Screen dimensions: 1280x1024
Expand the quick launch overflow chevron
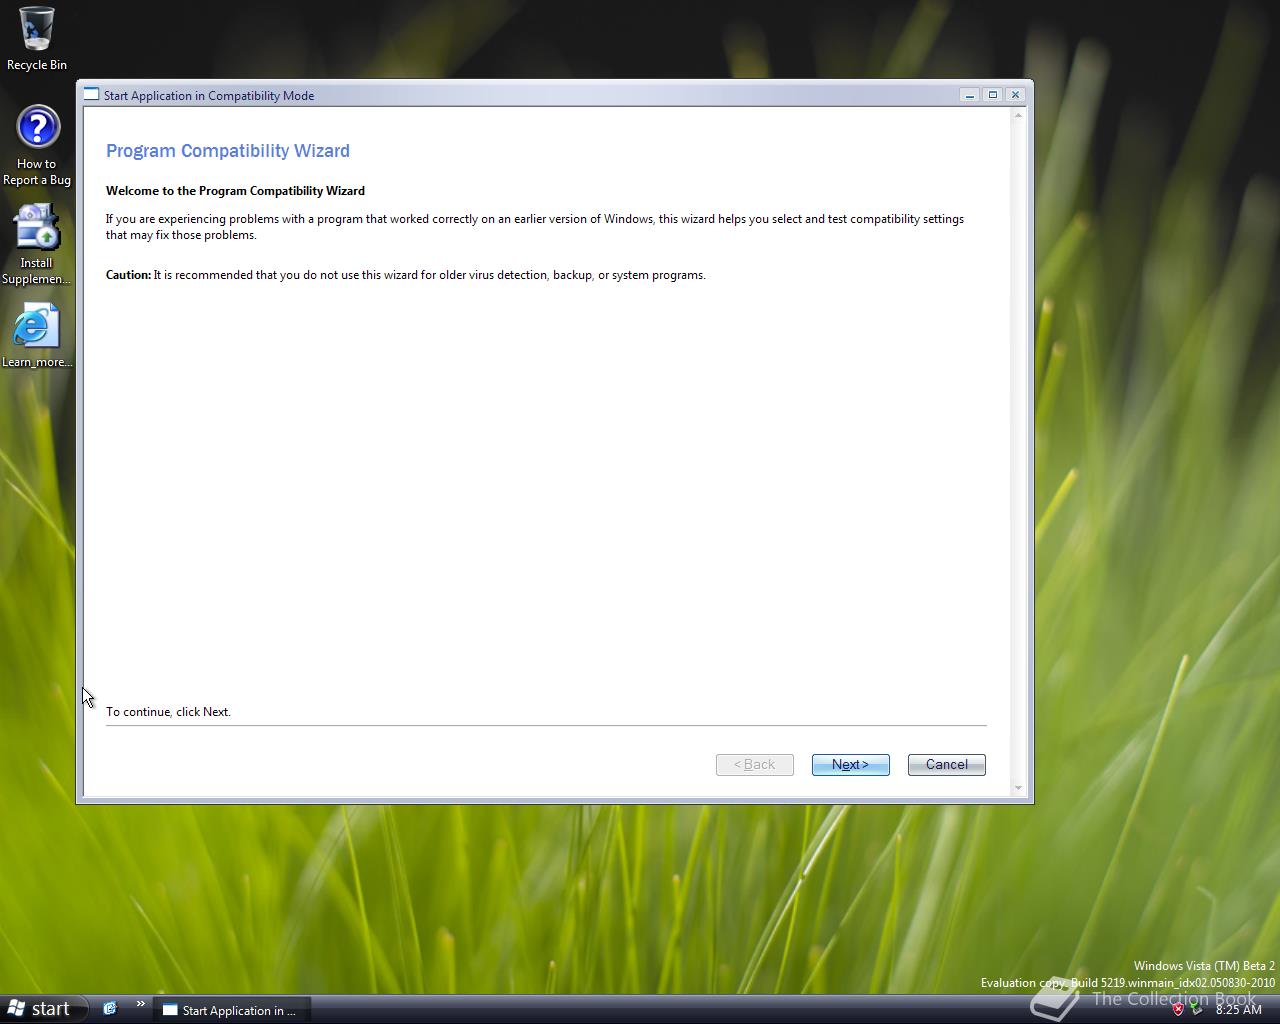click(140, 1005)
